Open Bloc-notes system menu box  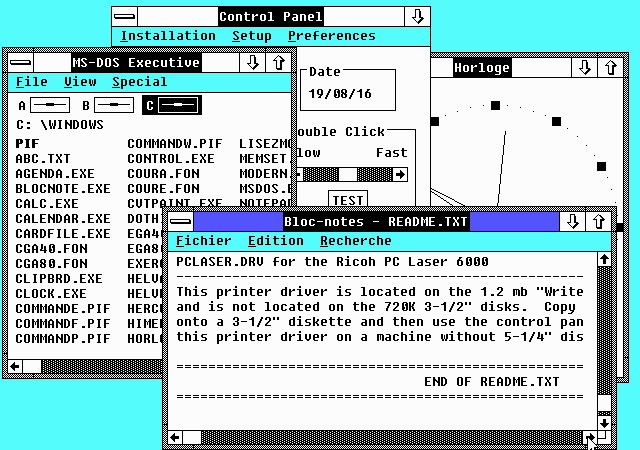click(x=180, y=221)
